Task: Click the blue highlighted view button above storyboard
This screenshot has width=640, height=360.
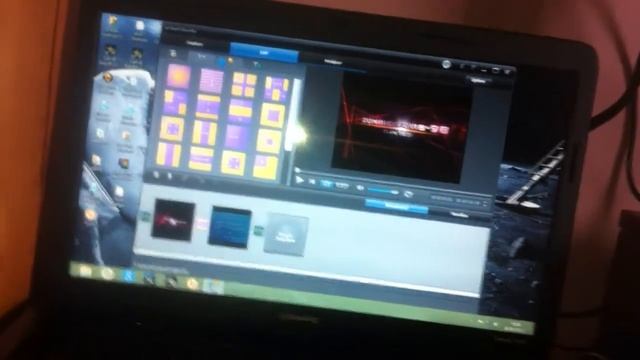Action: pyautogui.click(x=396, y=206)
